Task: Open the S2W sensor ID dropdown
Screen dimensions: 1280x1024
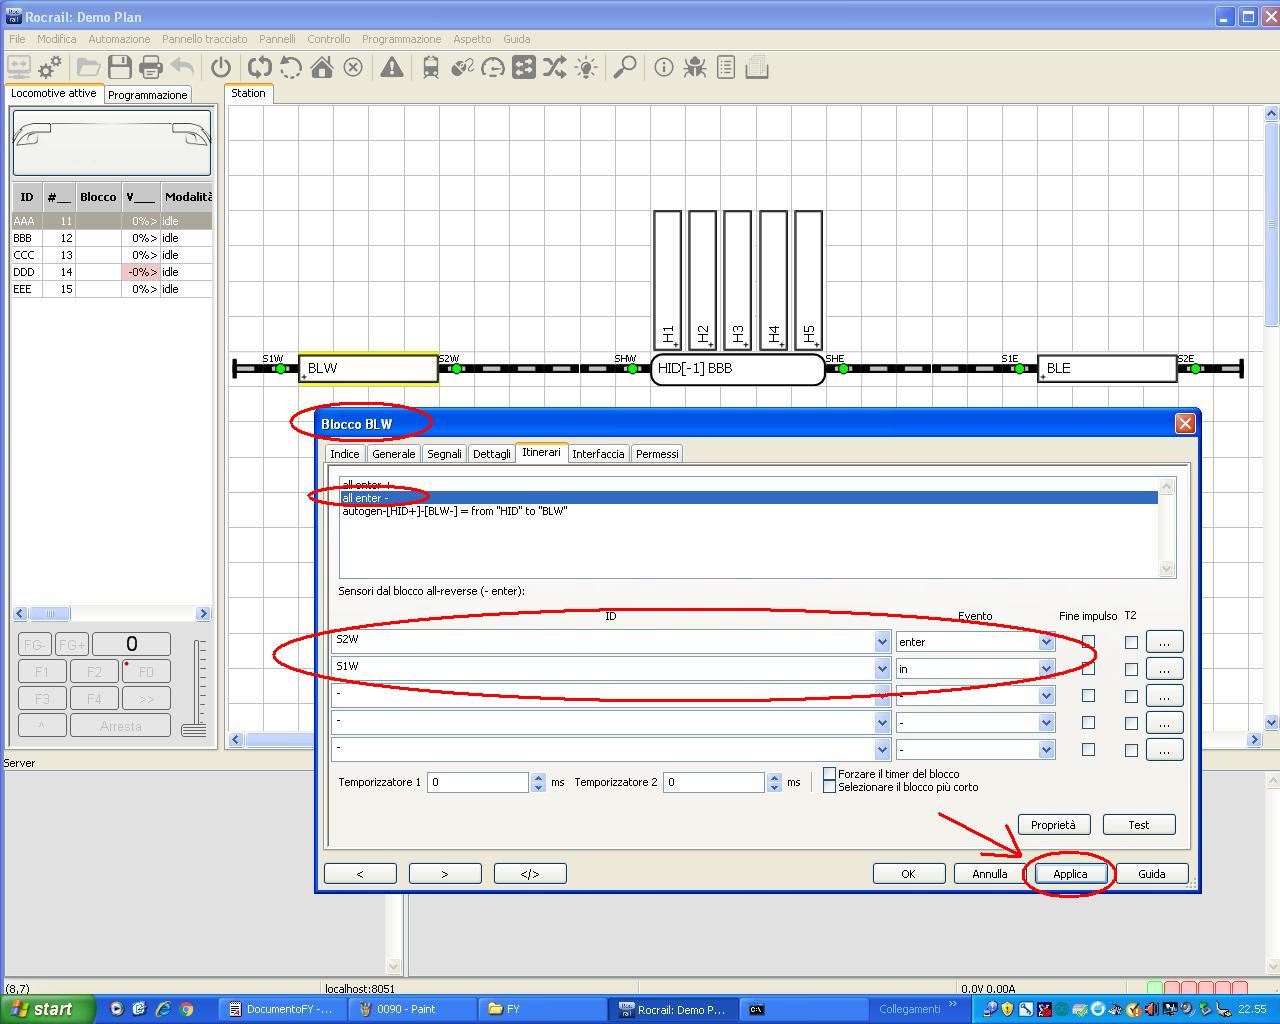Action: (x=882, y=642)
